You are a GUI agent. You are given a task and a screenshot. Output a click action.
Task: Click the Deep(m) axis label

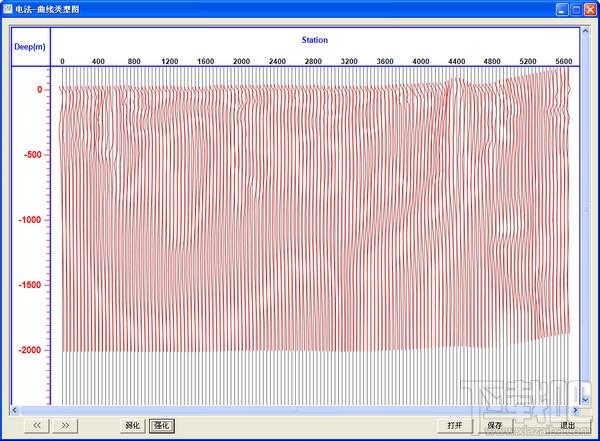click(30, 47)
